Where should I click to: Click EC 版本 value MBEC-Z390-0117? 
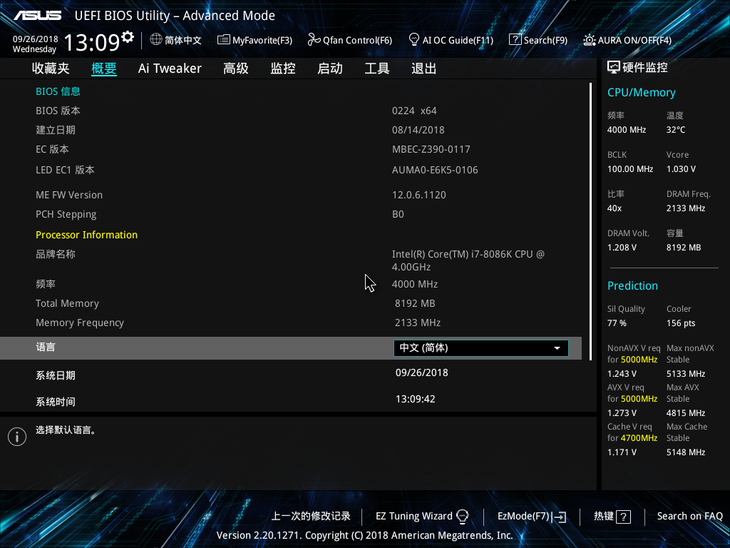[431, 149]
